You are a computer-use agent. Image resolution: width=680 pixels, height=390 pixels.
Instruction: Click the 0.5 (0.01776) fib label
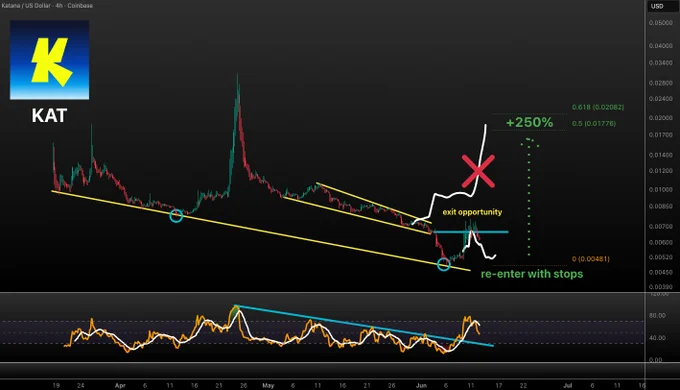coord(594,124)
